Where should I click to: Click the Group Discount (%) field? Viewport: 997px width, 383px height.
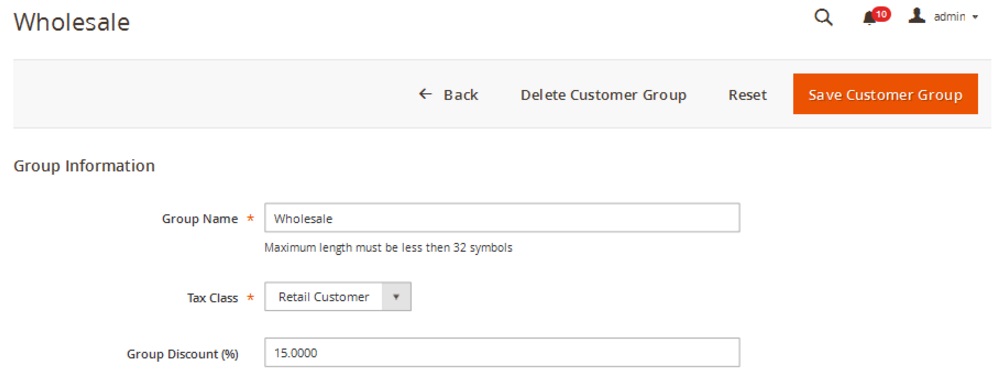[x=502, y=352]
